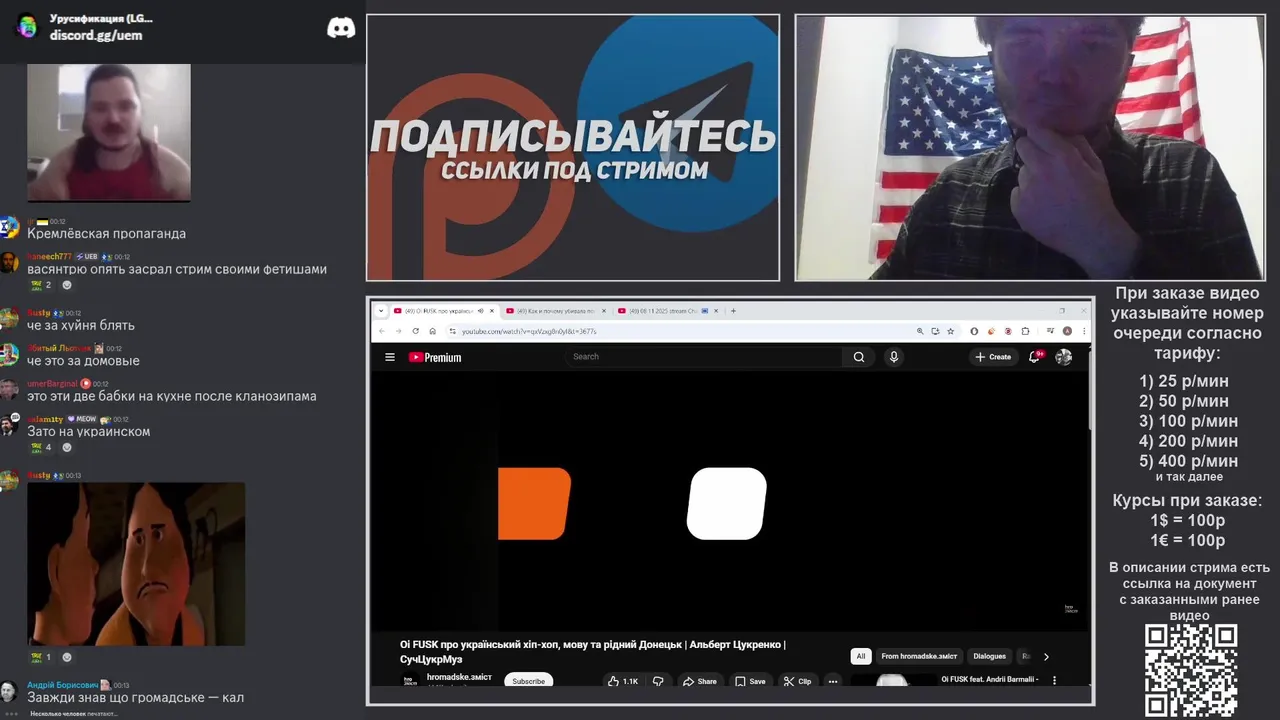Reload the YouTube page
This screenshot has width=1280, height=720.
(416, 331)
